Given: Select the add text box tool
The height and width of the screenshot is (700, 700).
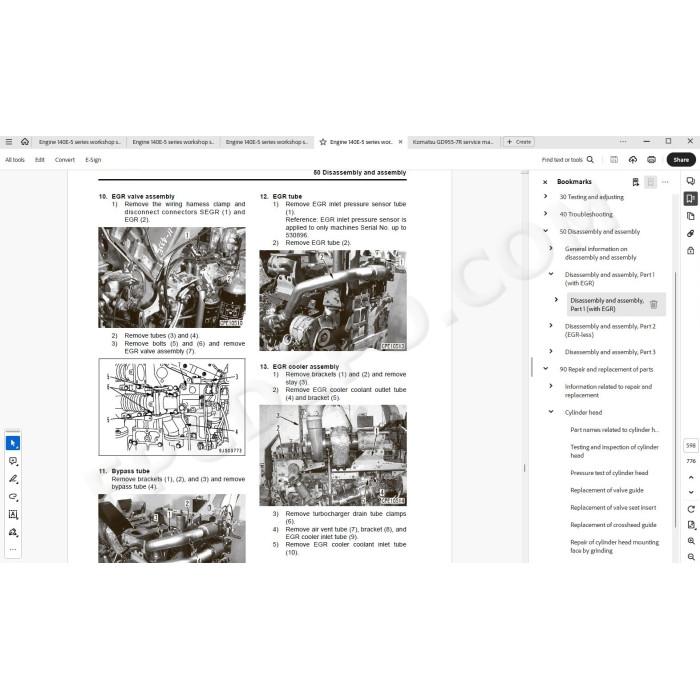Looking at the screenshot, I should point(13,514).
